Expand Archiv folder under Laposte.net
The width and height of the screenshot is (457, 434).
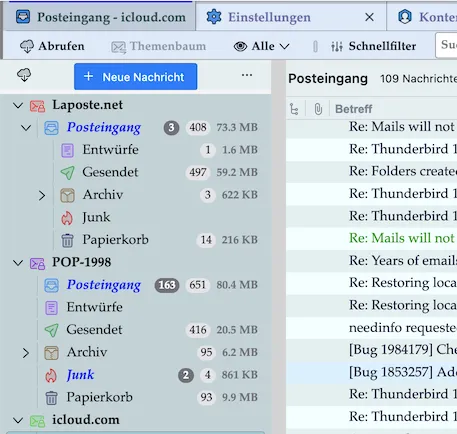tap(42, 195)
